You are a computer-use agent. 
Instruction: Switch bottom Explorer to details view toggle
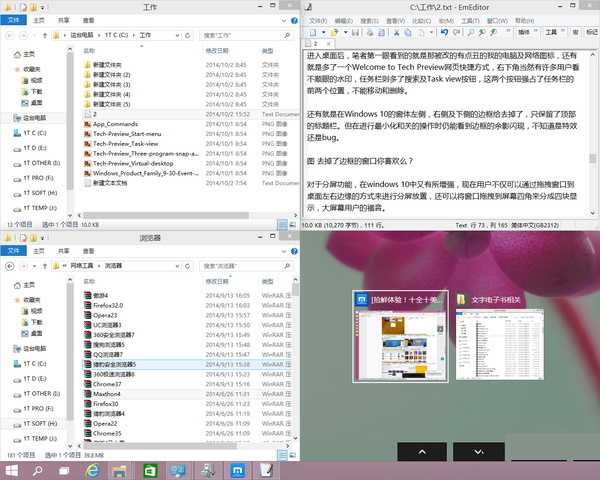coord(282,455)
